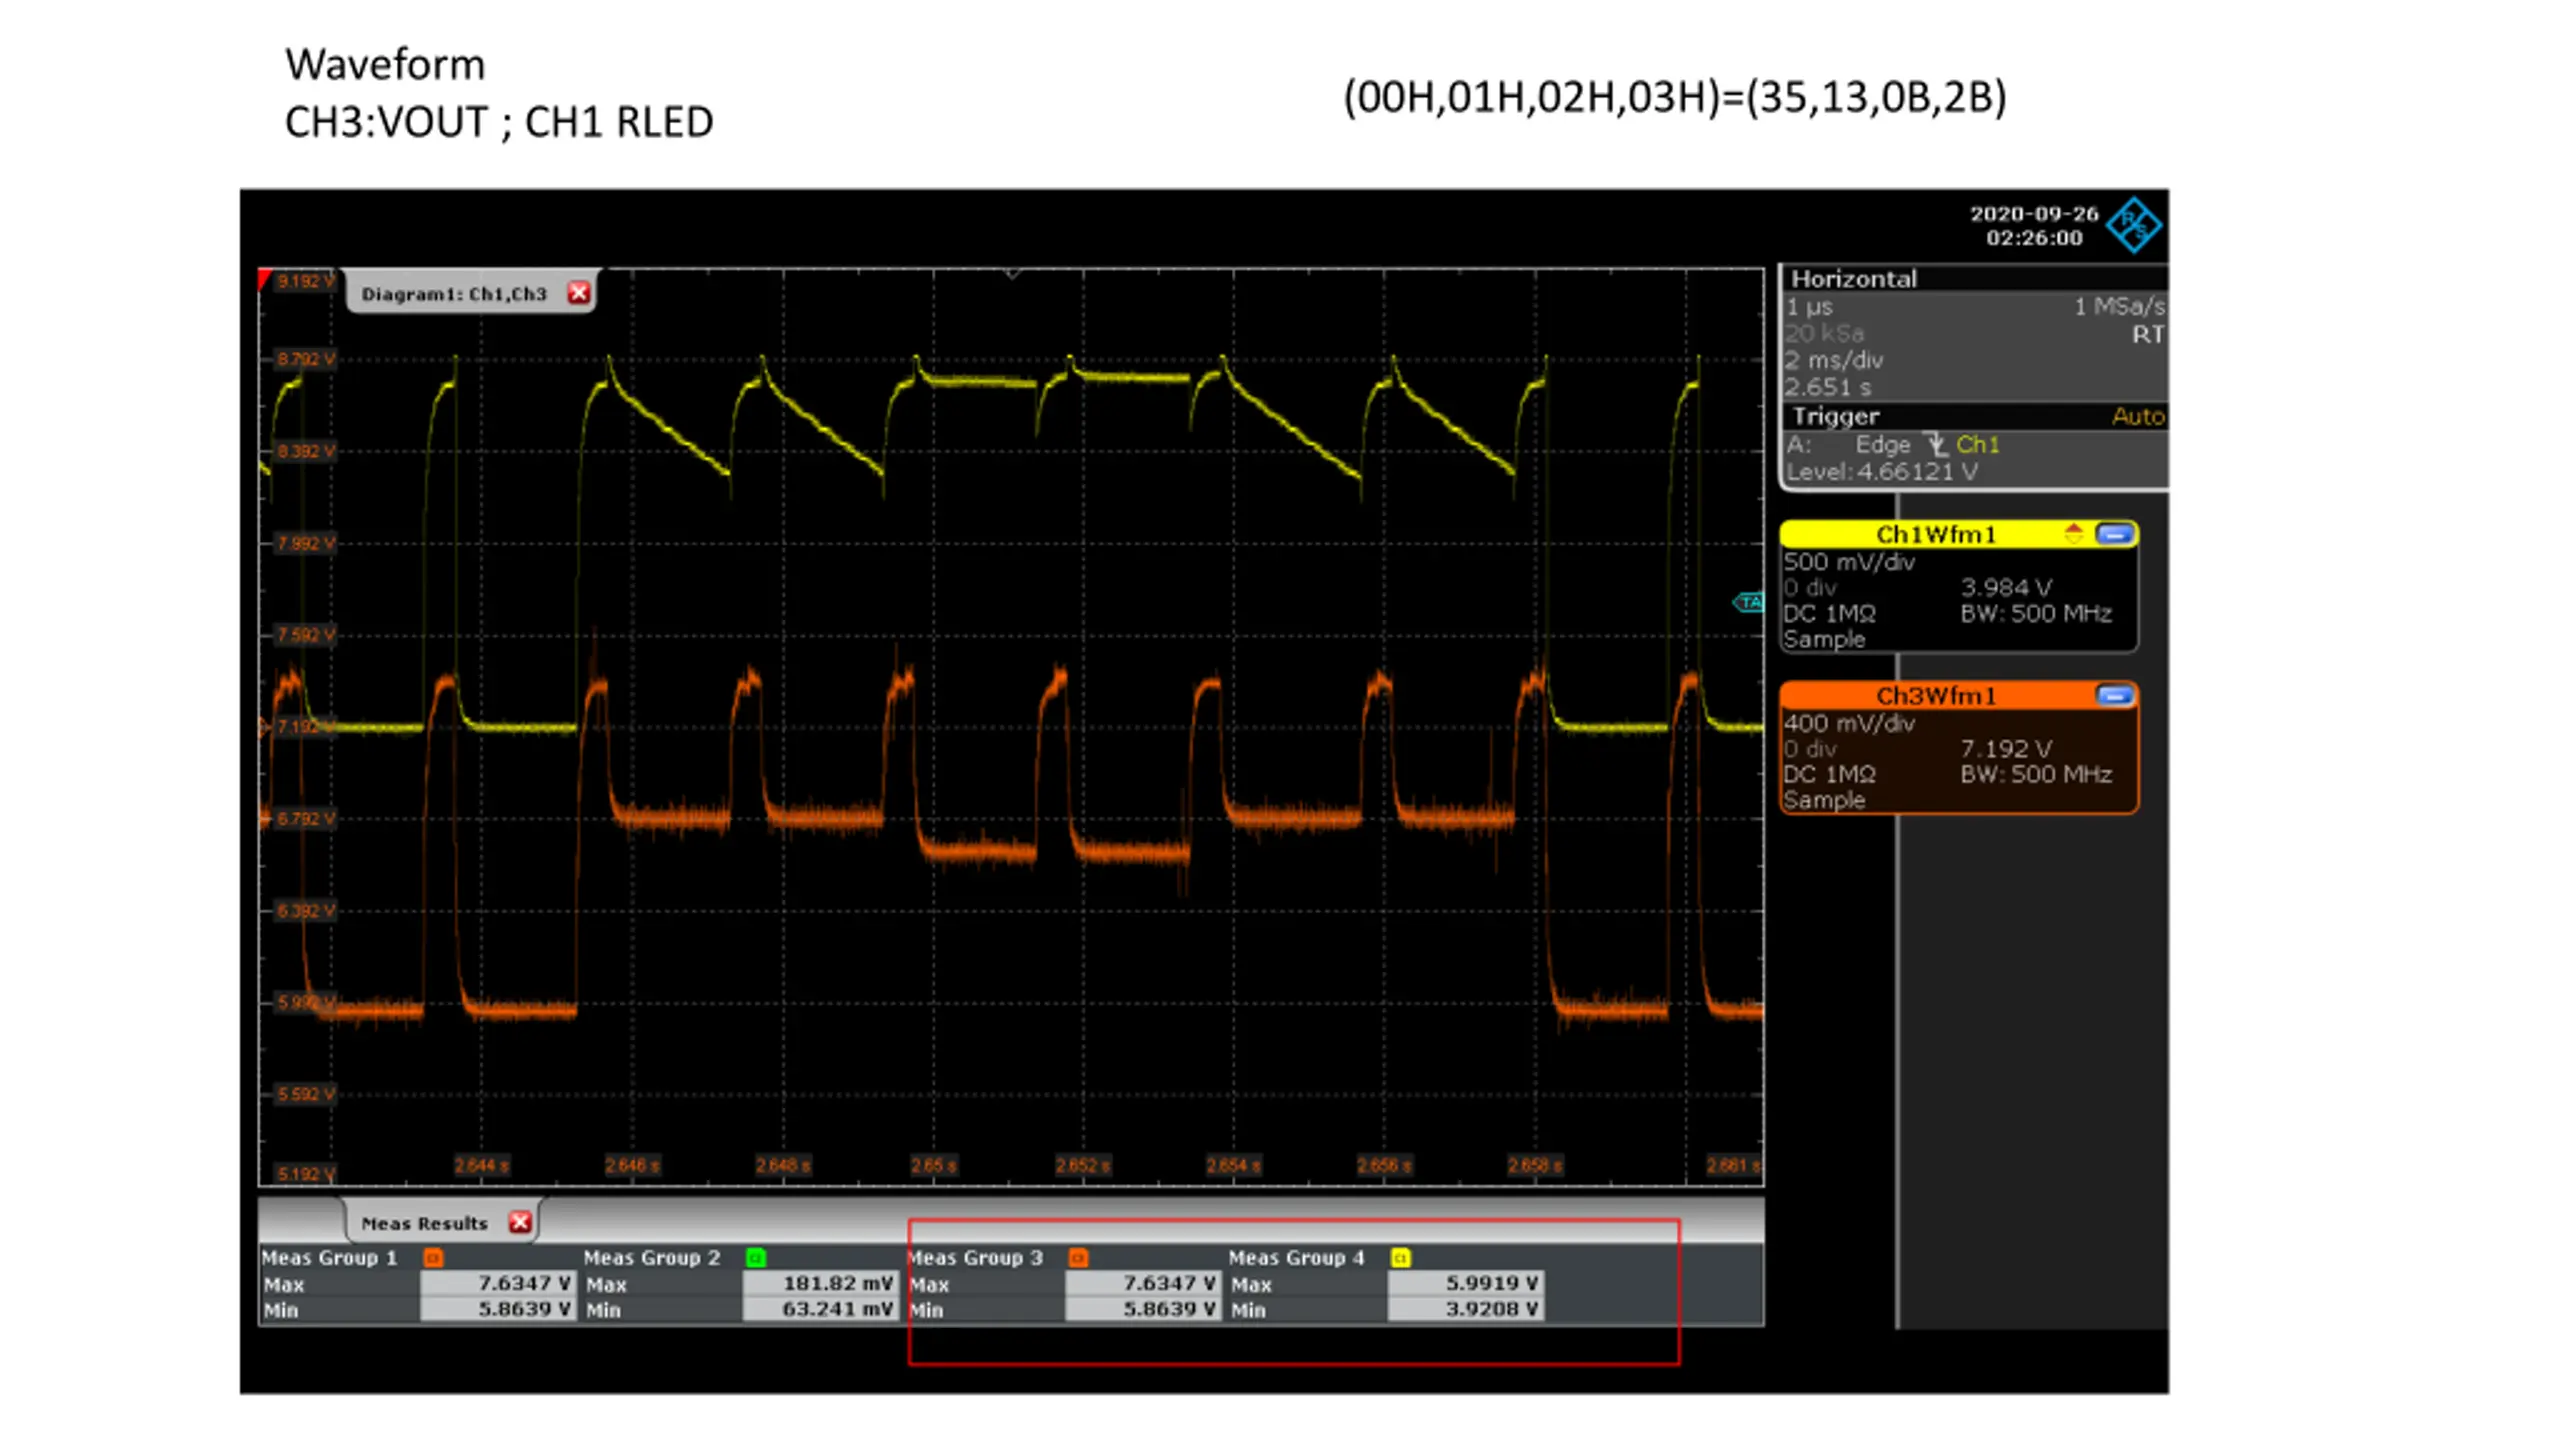Click the 400 mV/div scale in Ch3Wfm1

click(1849, 723)
